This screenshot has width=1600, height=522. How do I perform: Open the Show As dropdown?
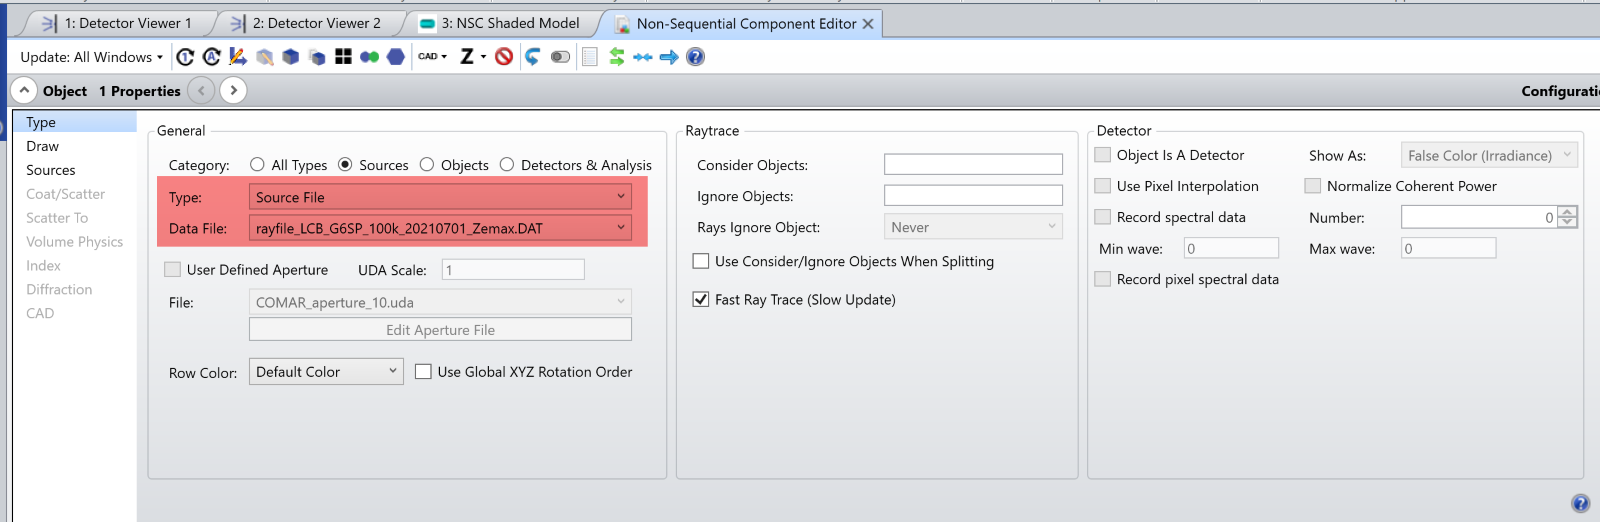[x=1489, y=155]
